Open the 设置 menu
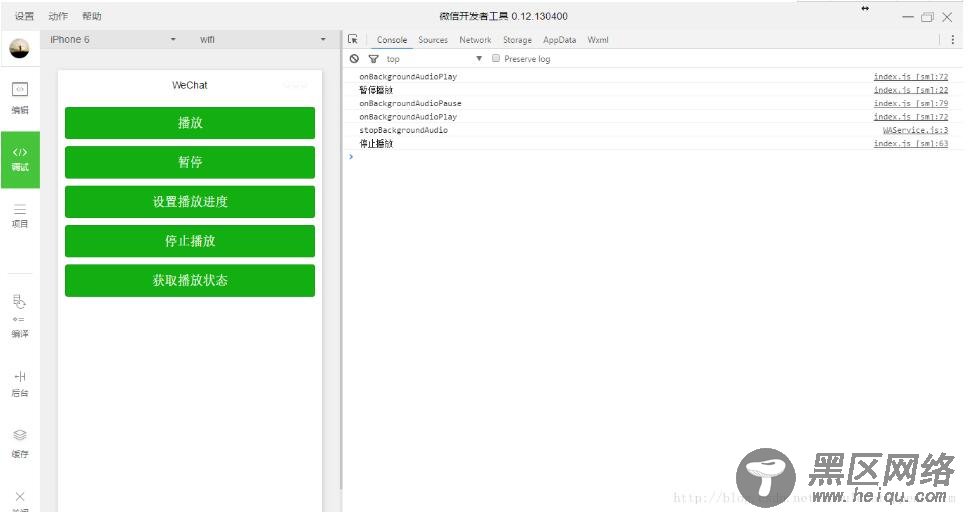968x513 pixels. pos(24,16)
